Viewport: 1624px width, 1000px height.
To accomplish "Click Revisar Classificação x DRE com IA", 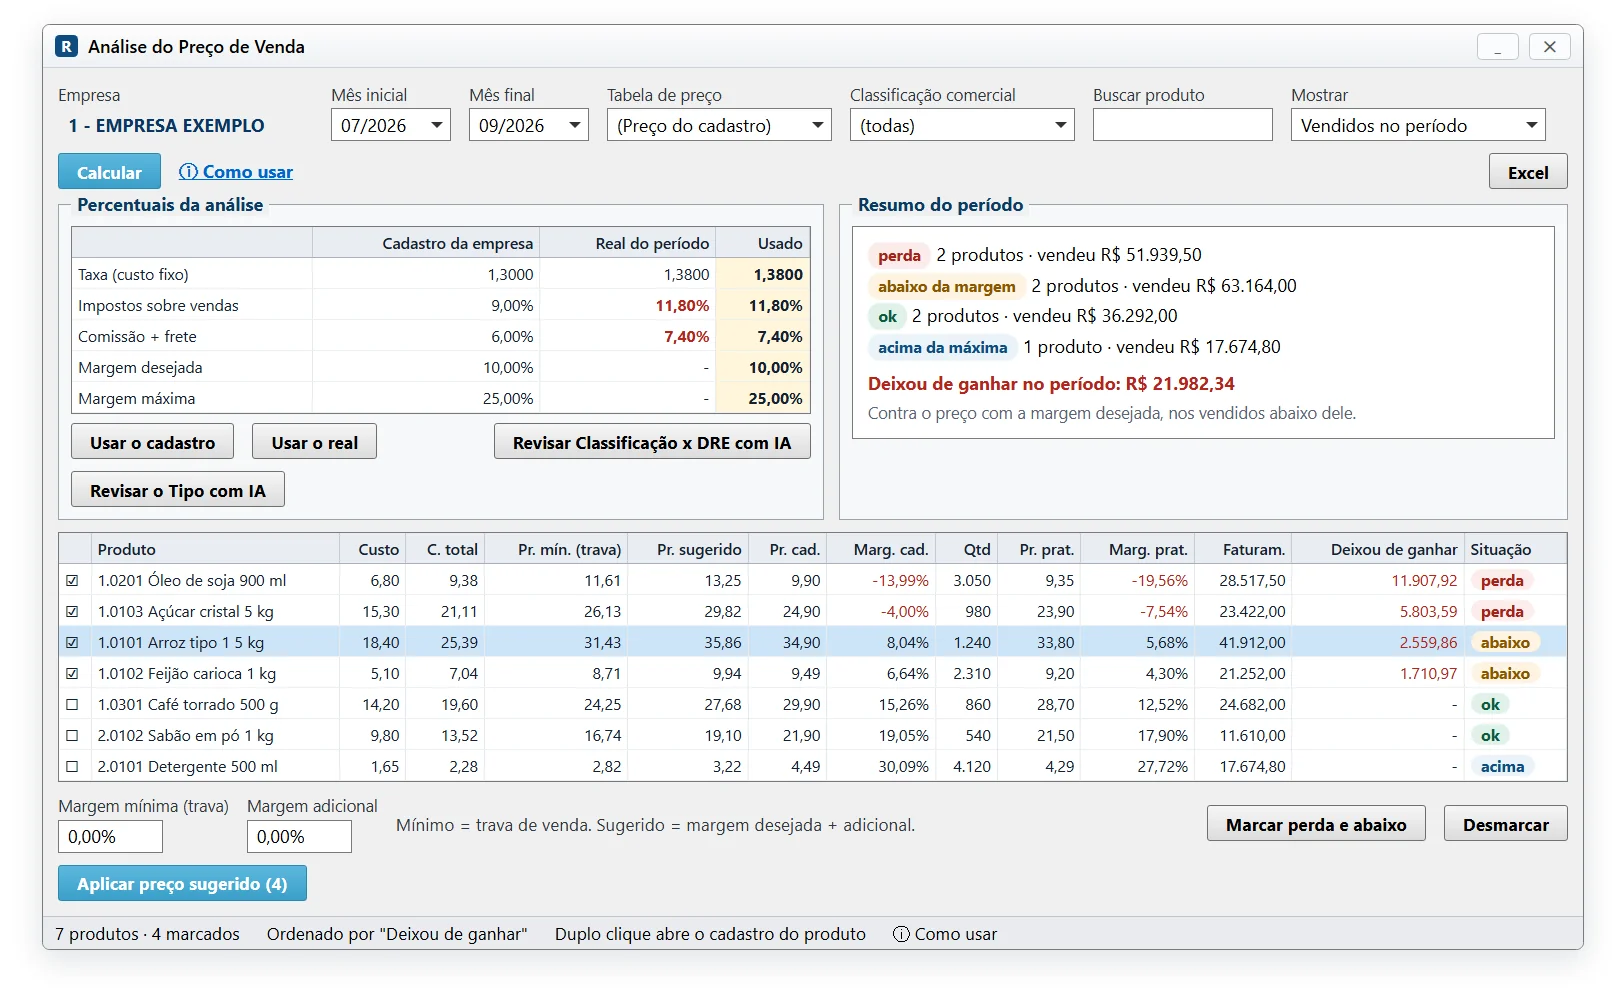I will pos(652,442).
